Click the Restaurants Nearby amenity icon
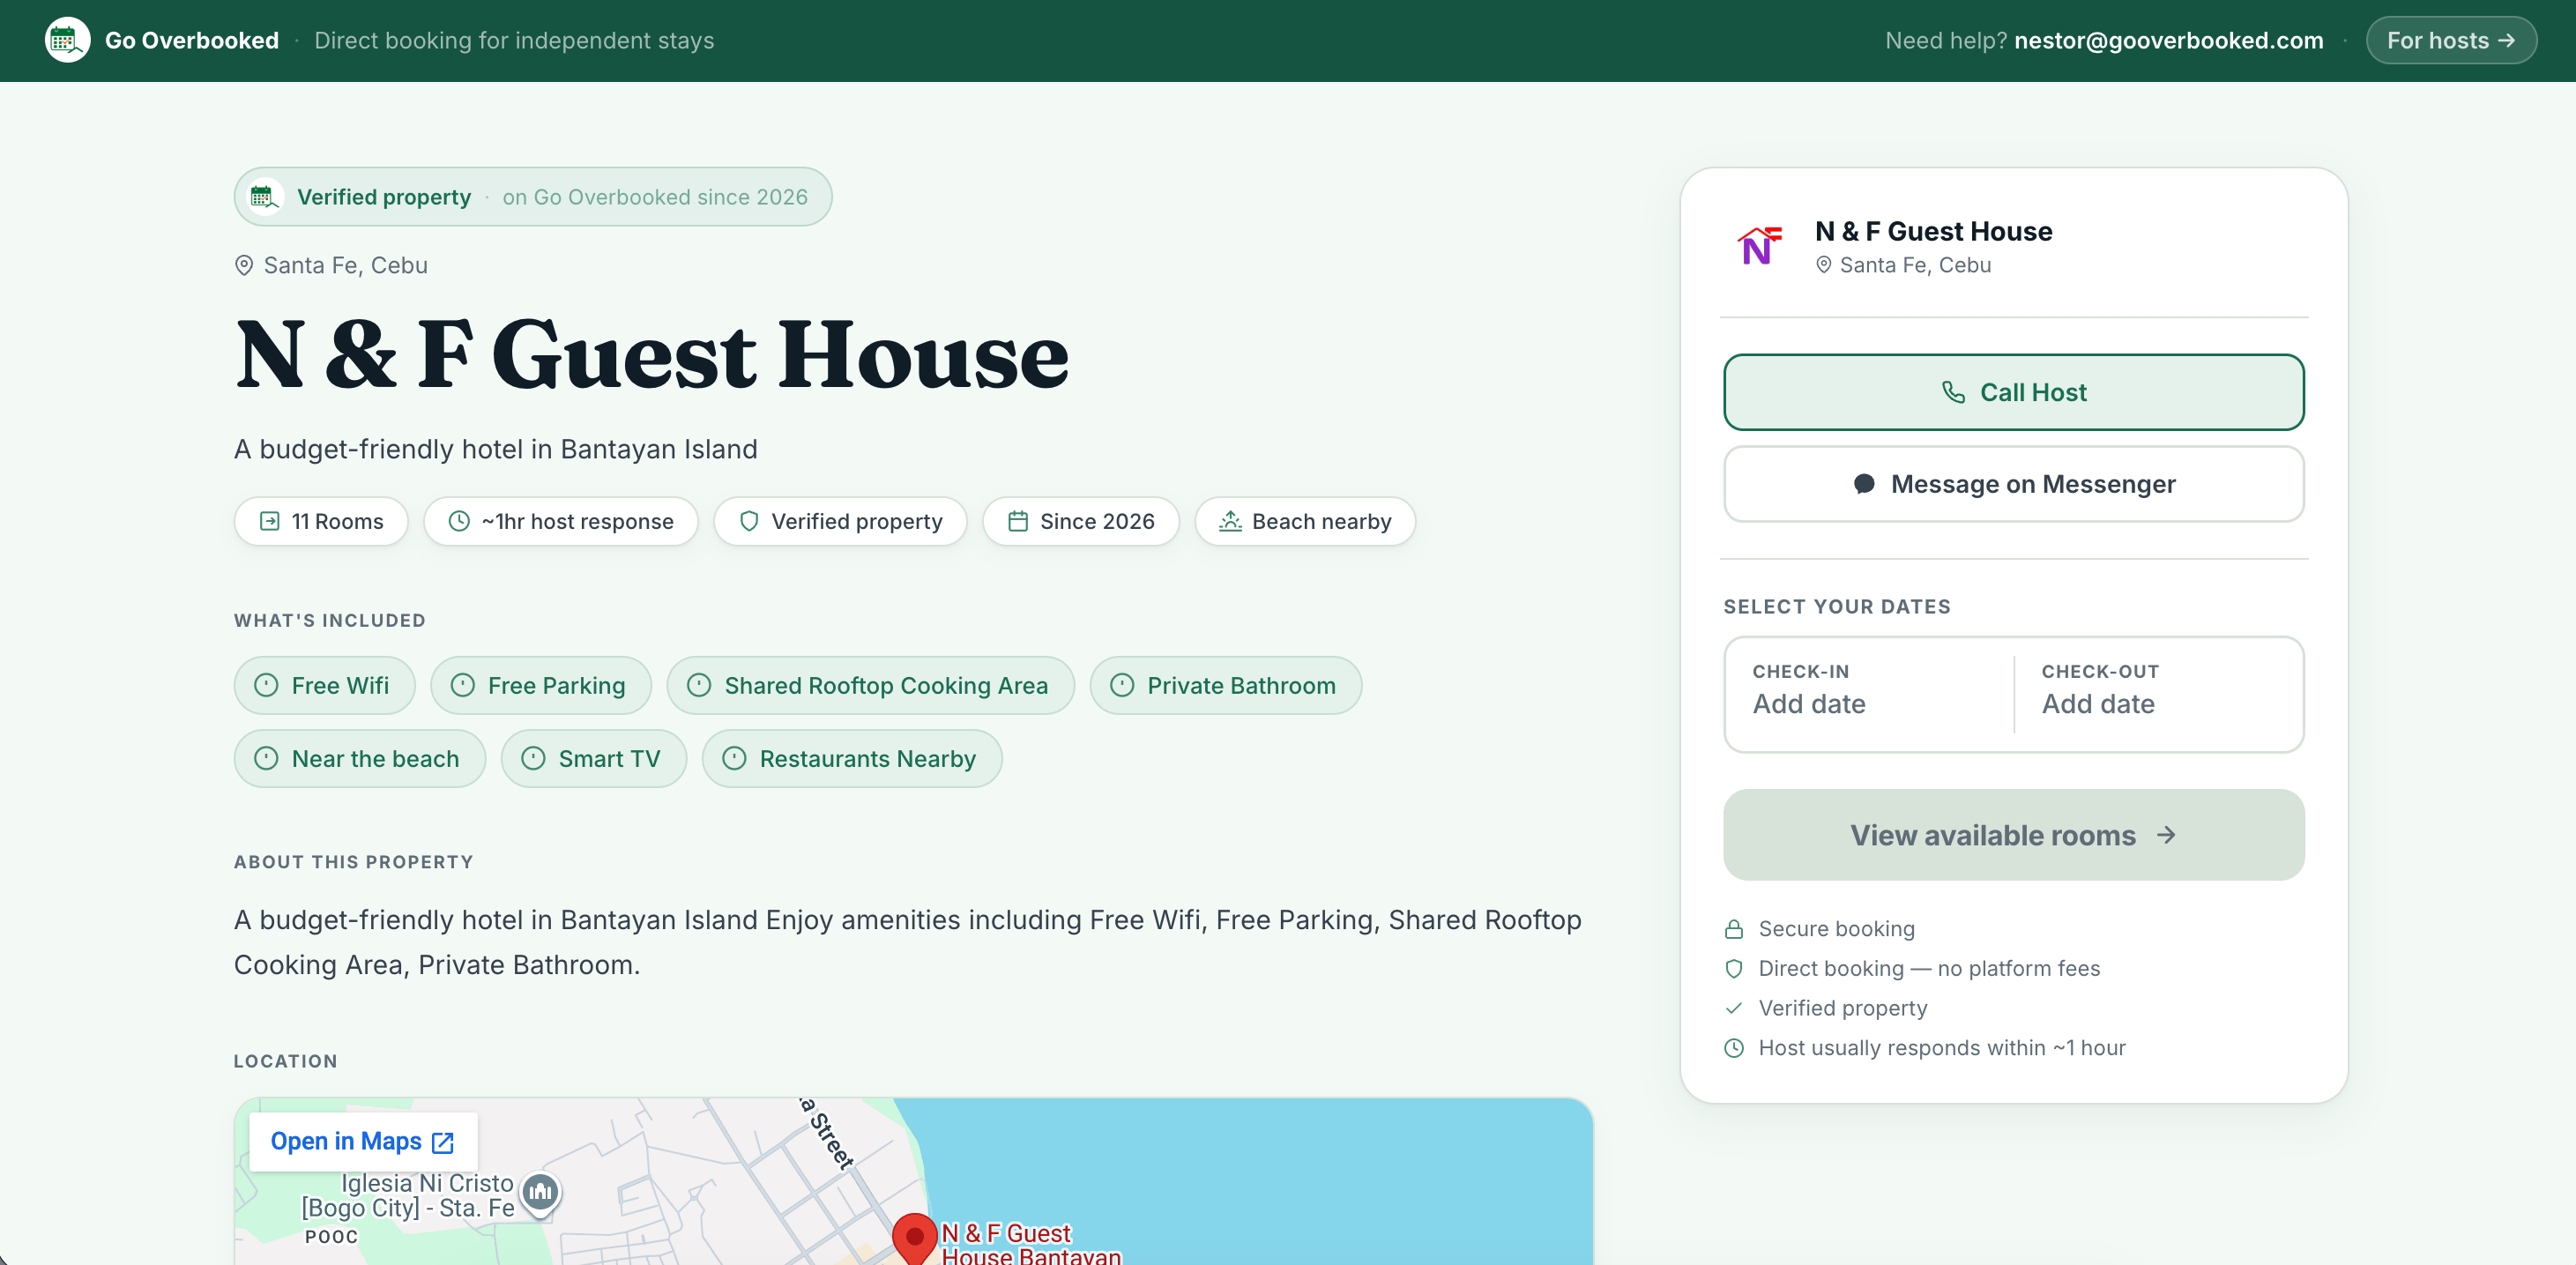The image size is (2576, 1265). pos(734,758)
